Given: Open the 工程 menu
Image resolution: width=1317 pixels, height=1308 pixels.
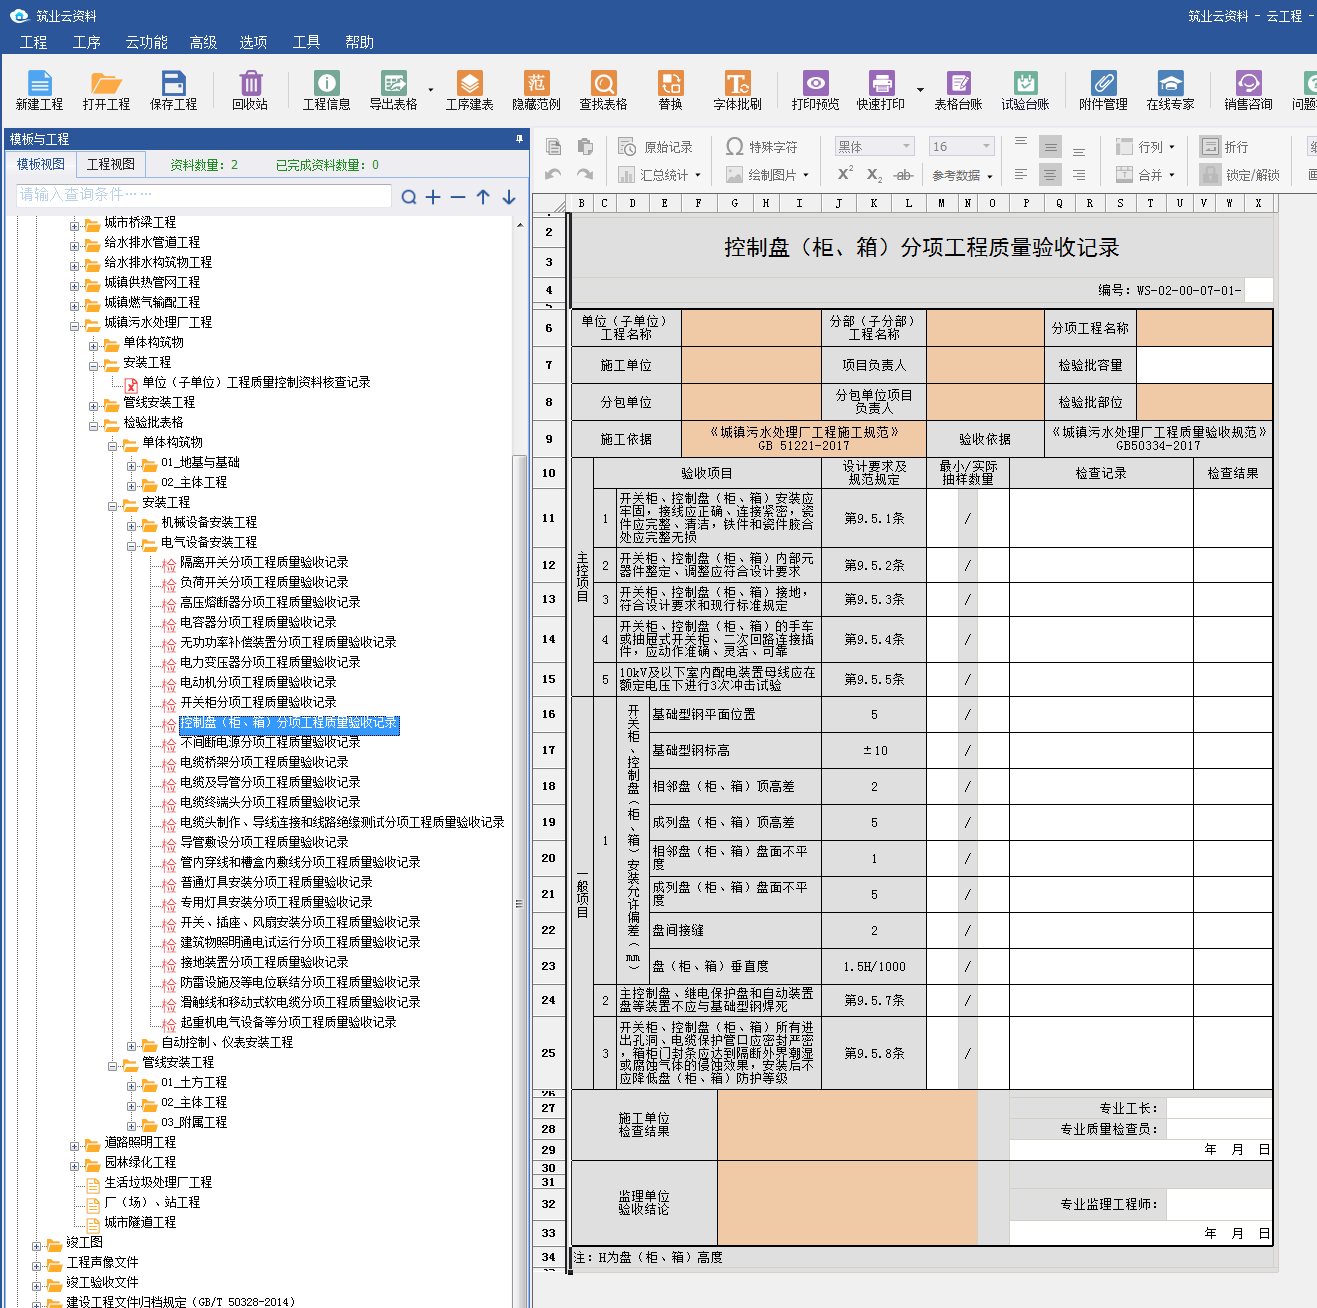Looking at the screenshot, I should click(x=33, y=42).
